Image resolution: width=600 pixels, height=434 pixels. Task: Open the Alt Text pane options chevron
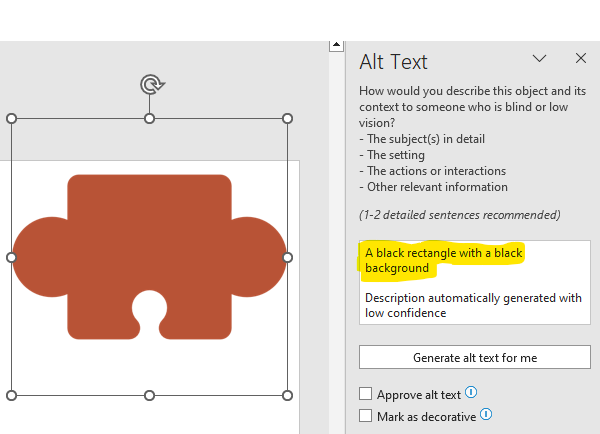tap(540, 59)
